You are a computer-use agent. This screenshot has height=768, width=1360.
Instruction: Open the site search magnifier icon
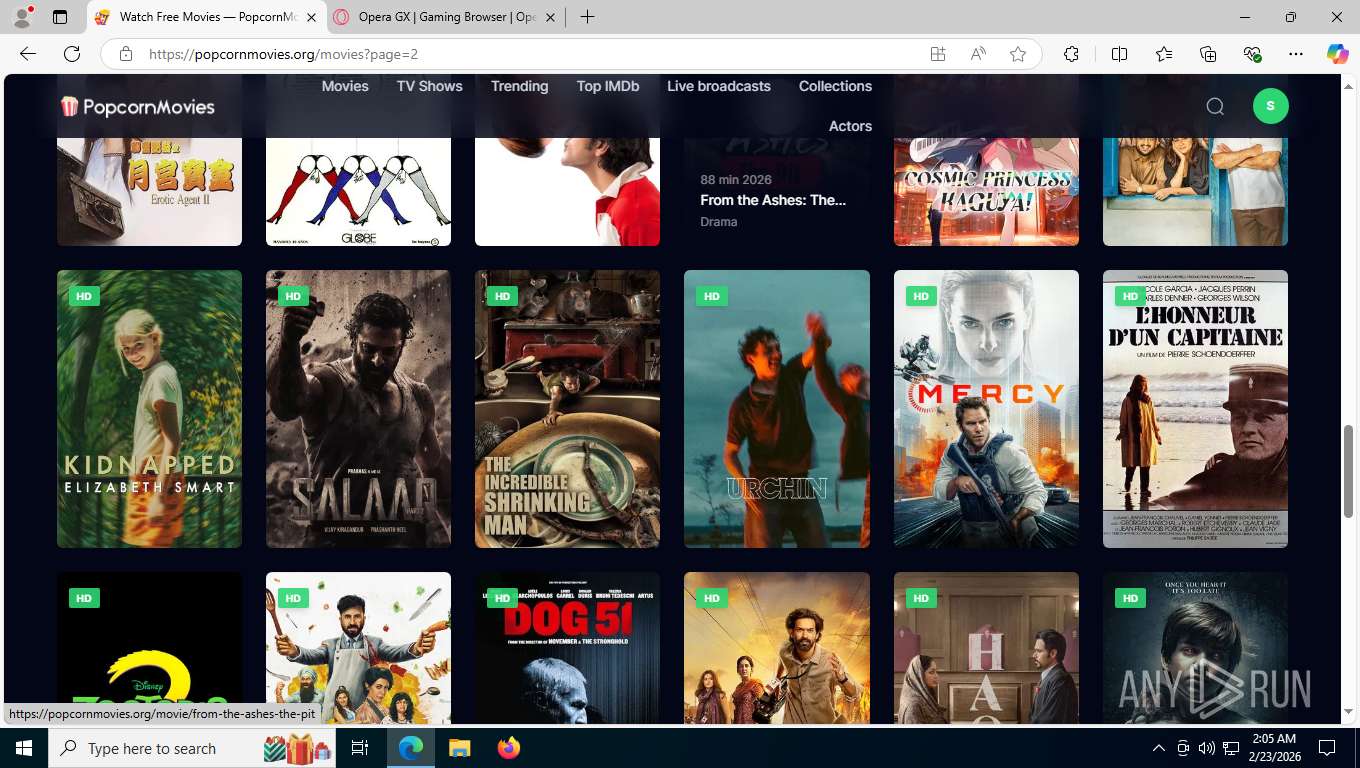1215,106
